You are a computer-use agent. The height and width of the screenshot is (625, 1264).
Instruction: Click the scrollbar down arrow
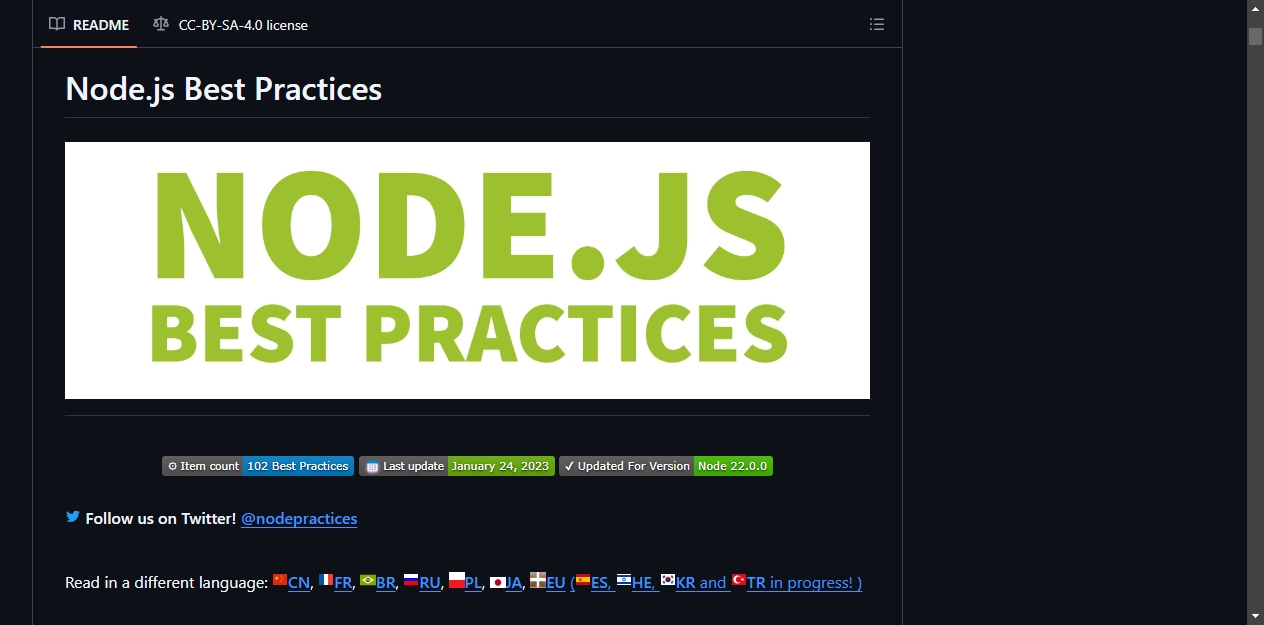pos(1255,615)
